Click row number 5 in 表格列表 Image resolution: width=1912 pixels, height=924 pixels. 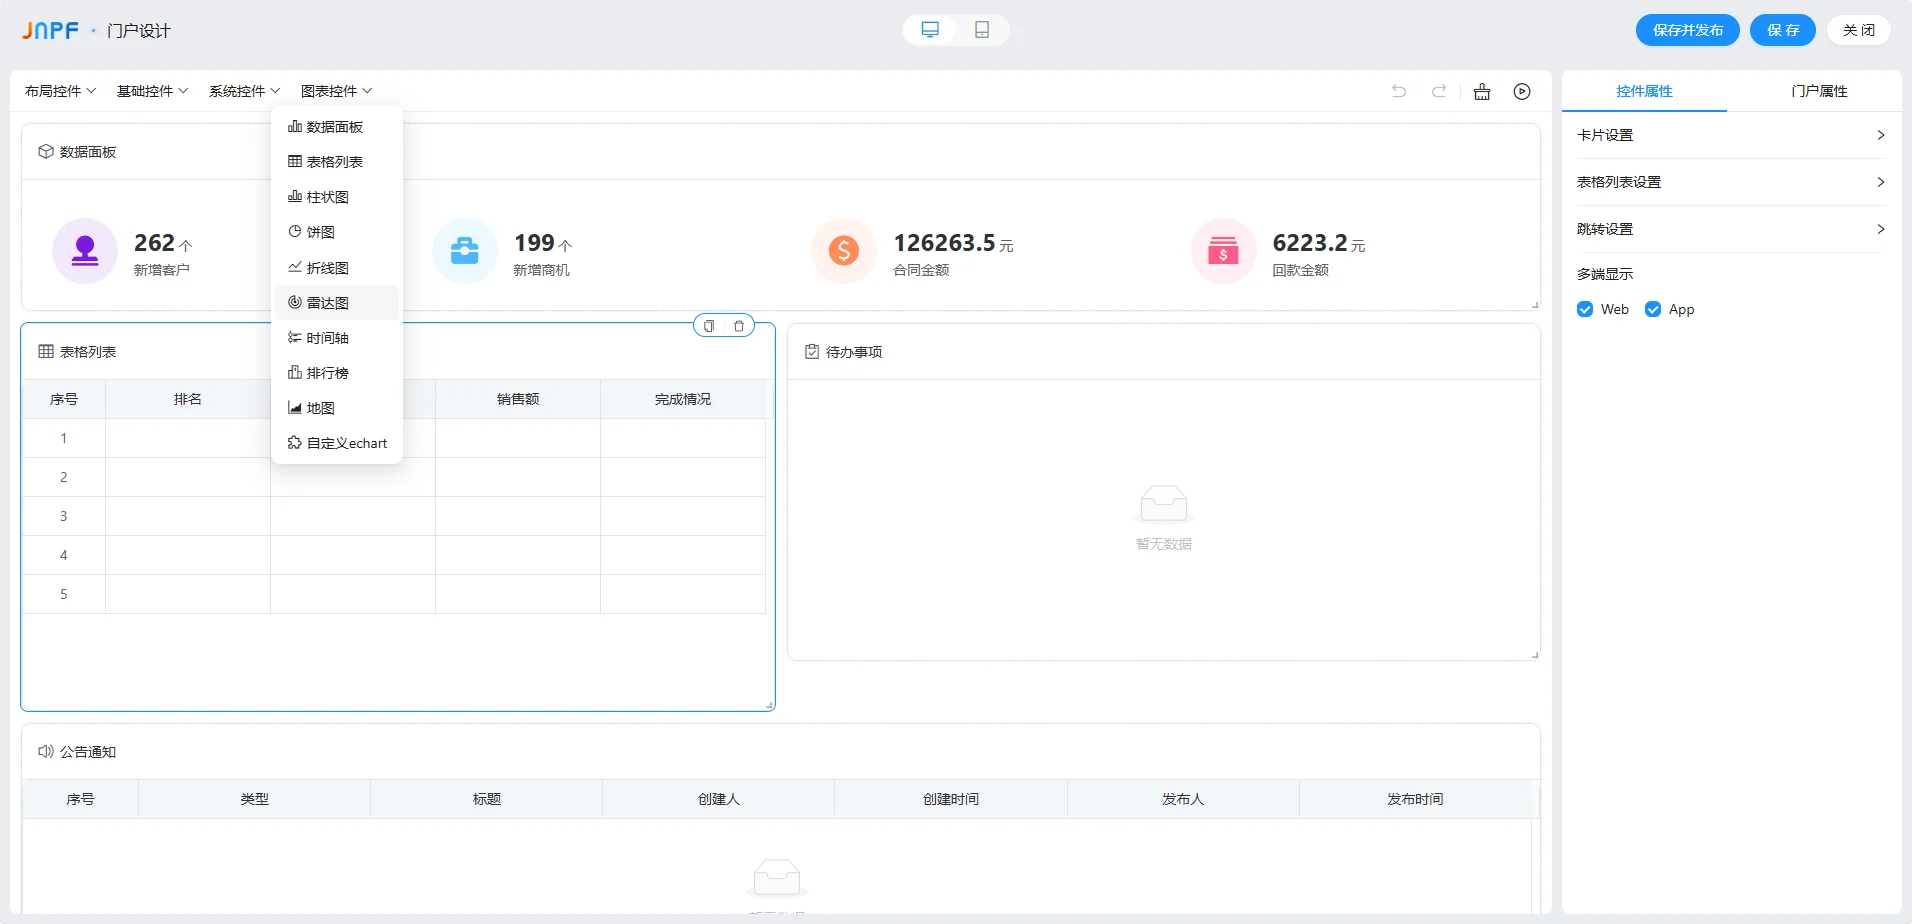coord(64,594)
